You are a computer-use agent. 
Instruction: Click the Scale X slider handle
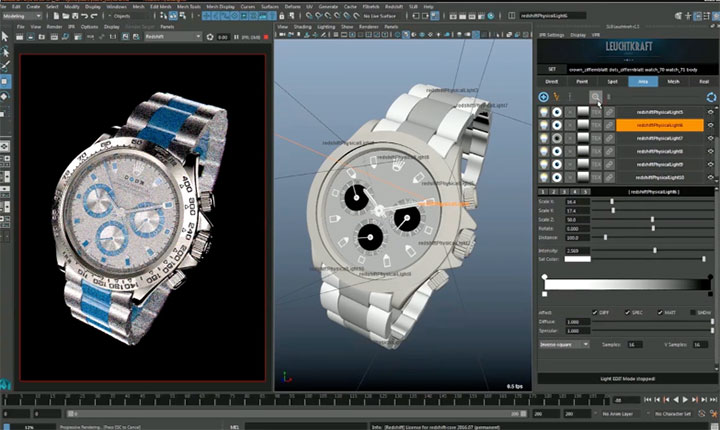[x=612, y=202]
